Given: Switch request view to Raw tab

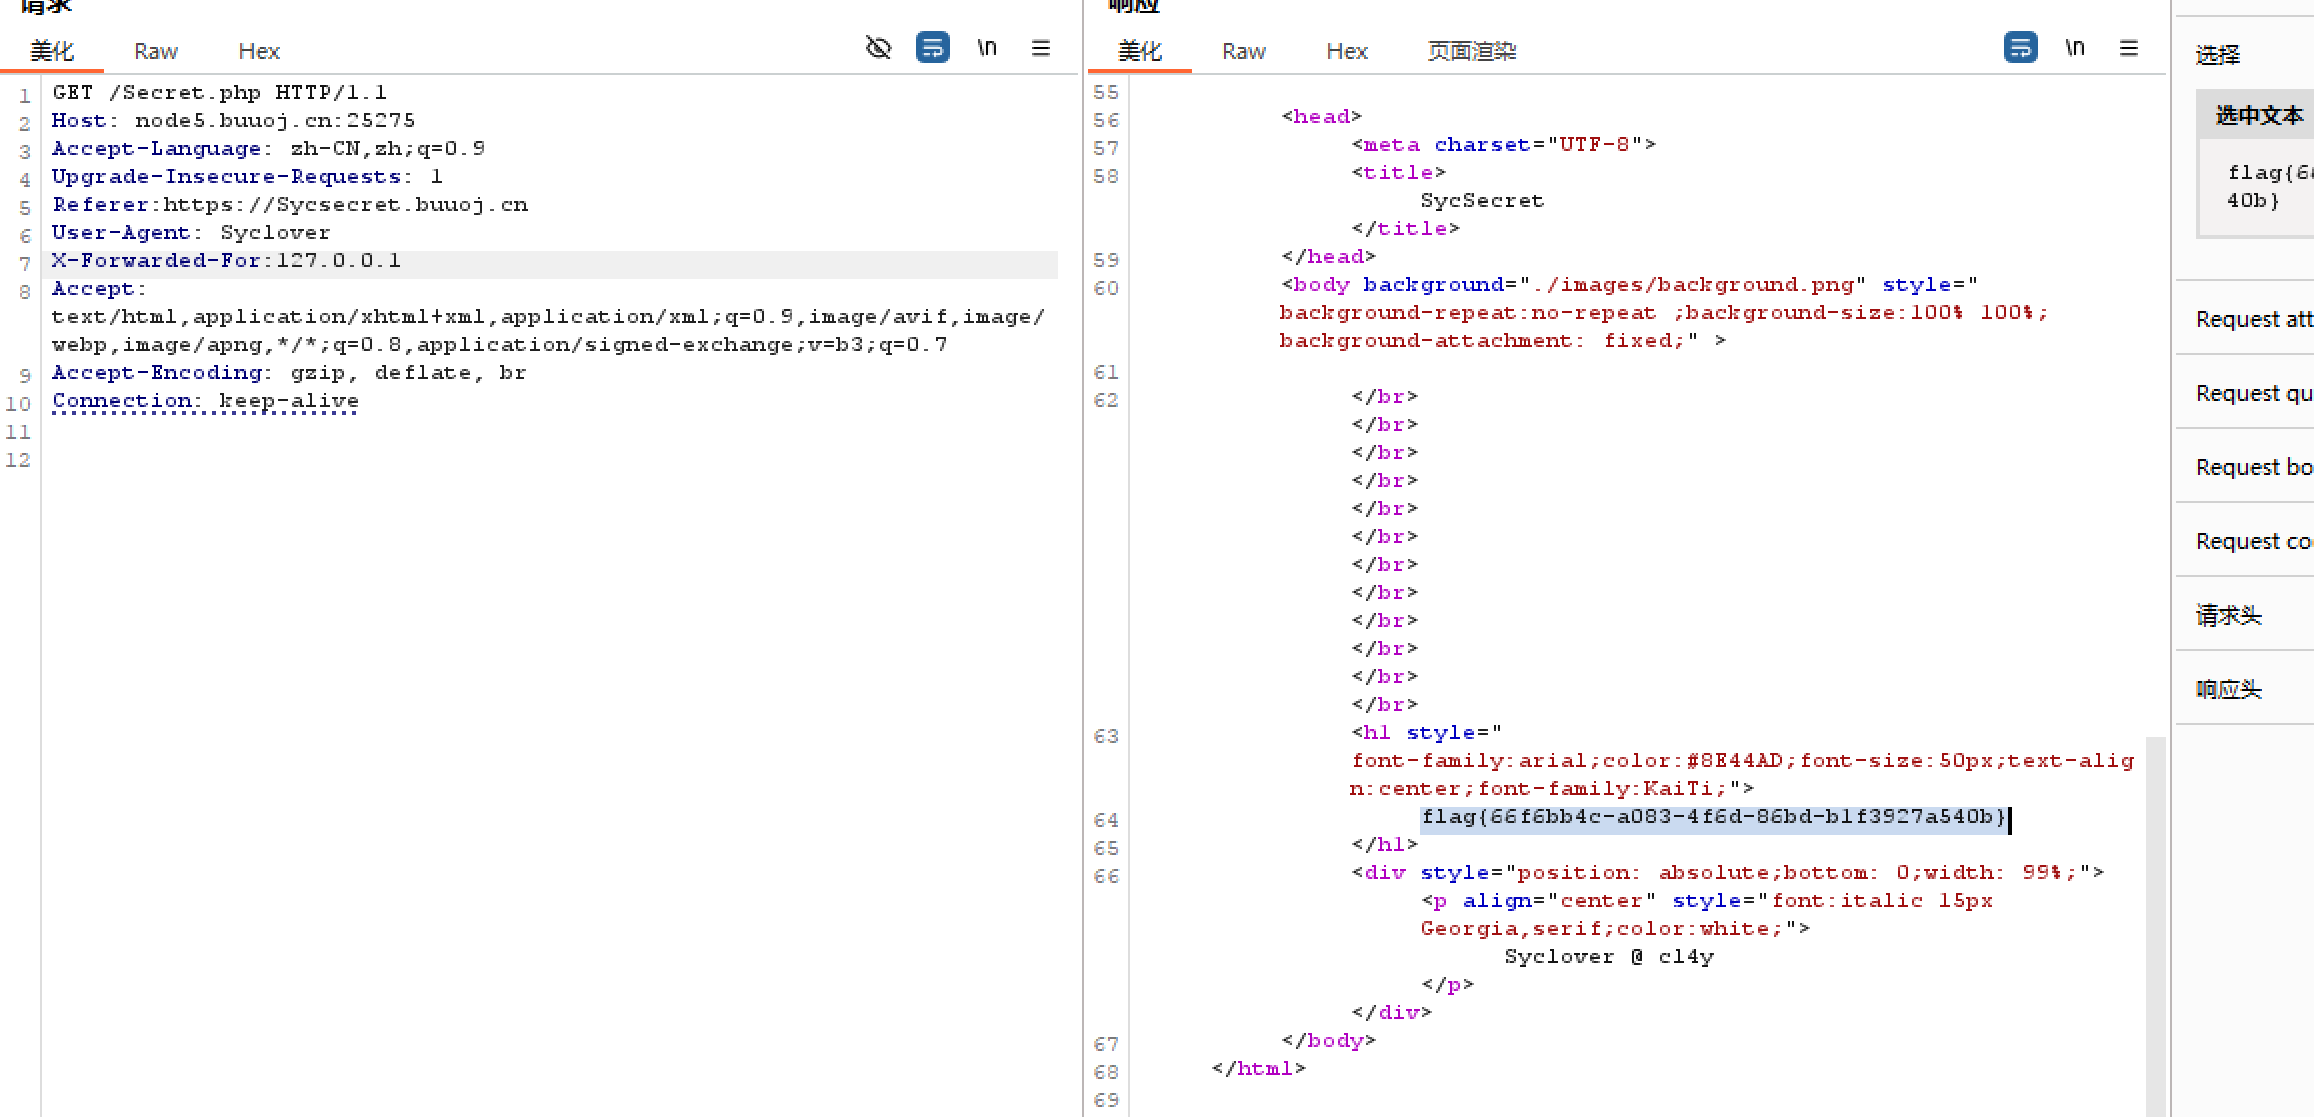Looking at the screenshot, I should (156, 51).
